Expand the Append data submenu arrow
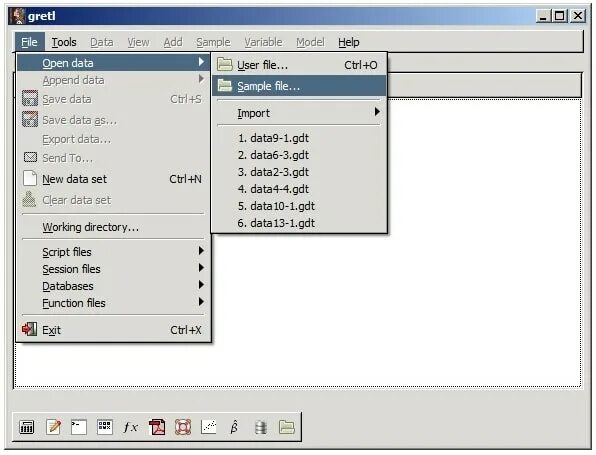This screenshot has width=596, height=455. 201,79
